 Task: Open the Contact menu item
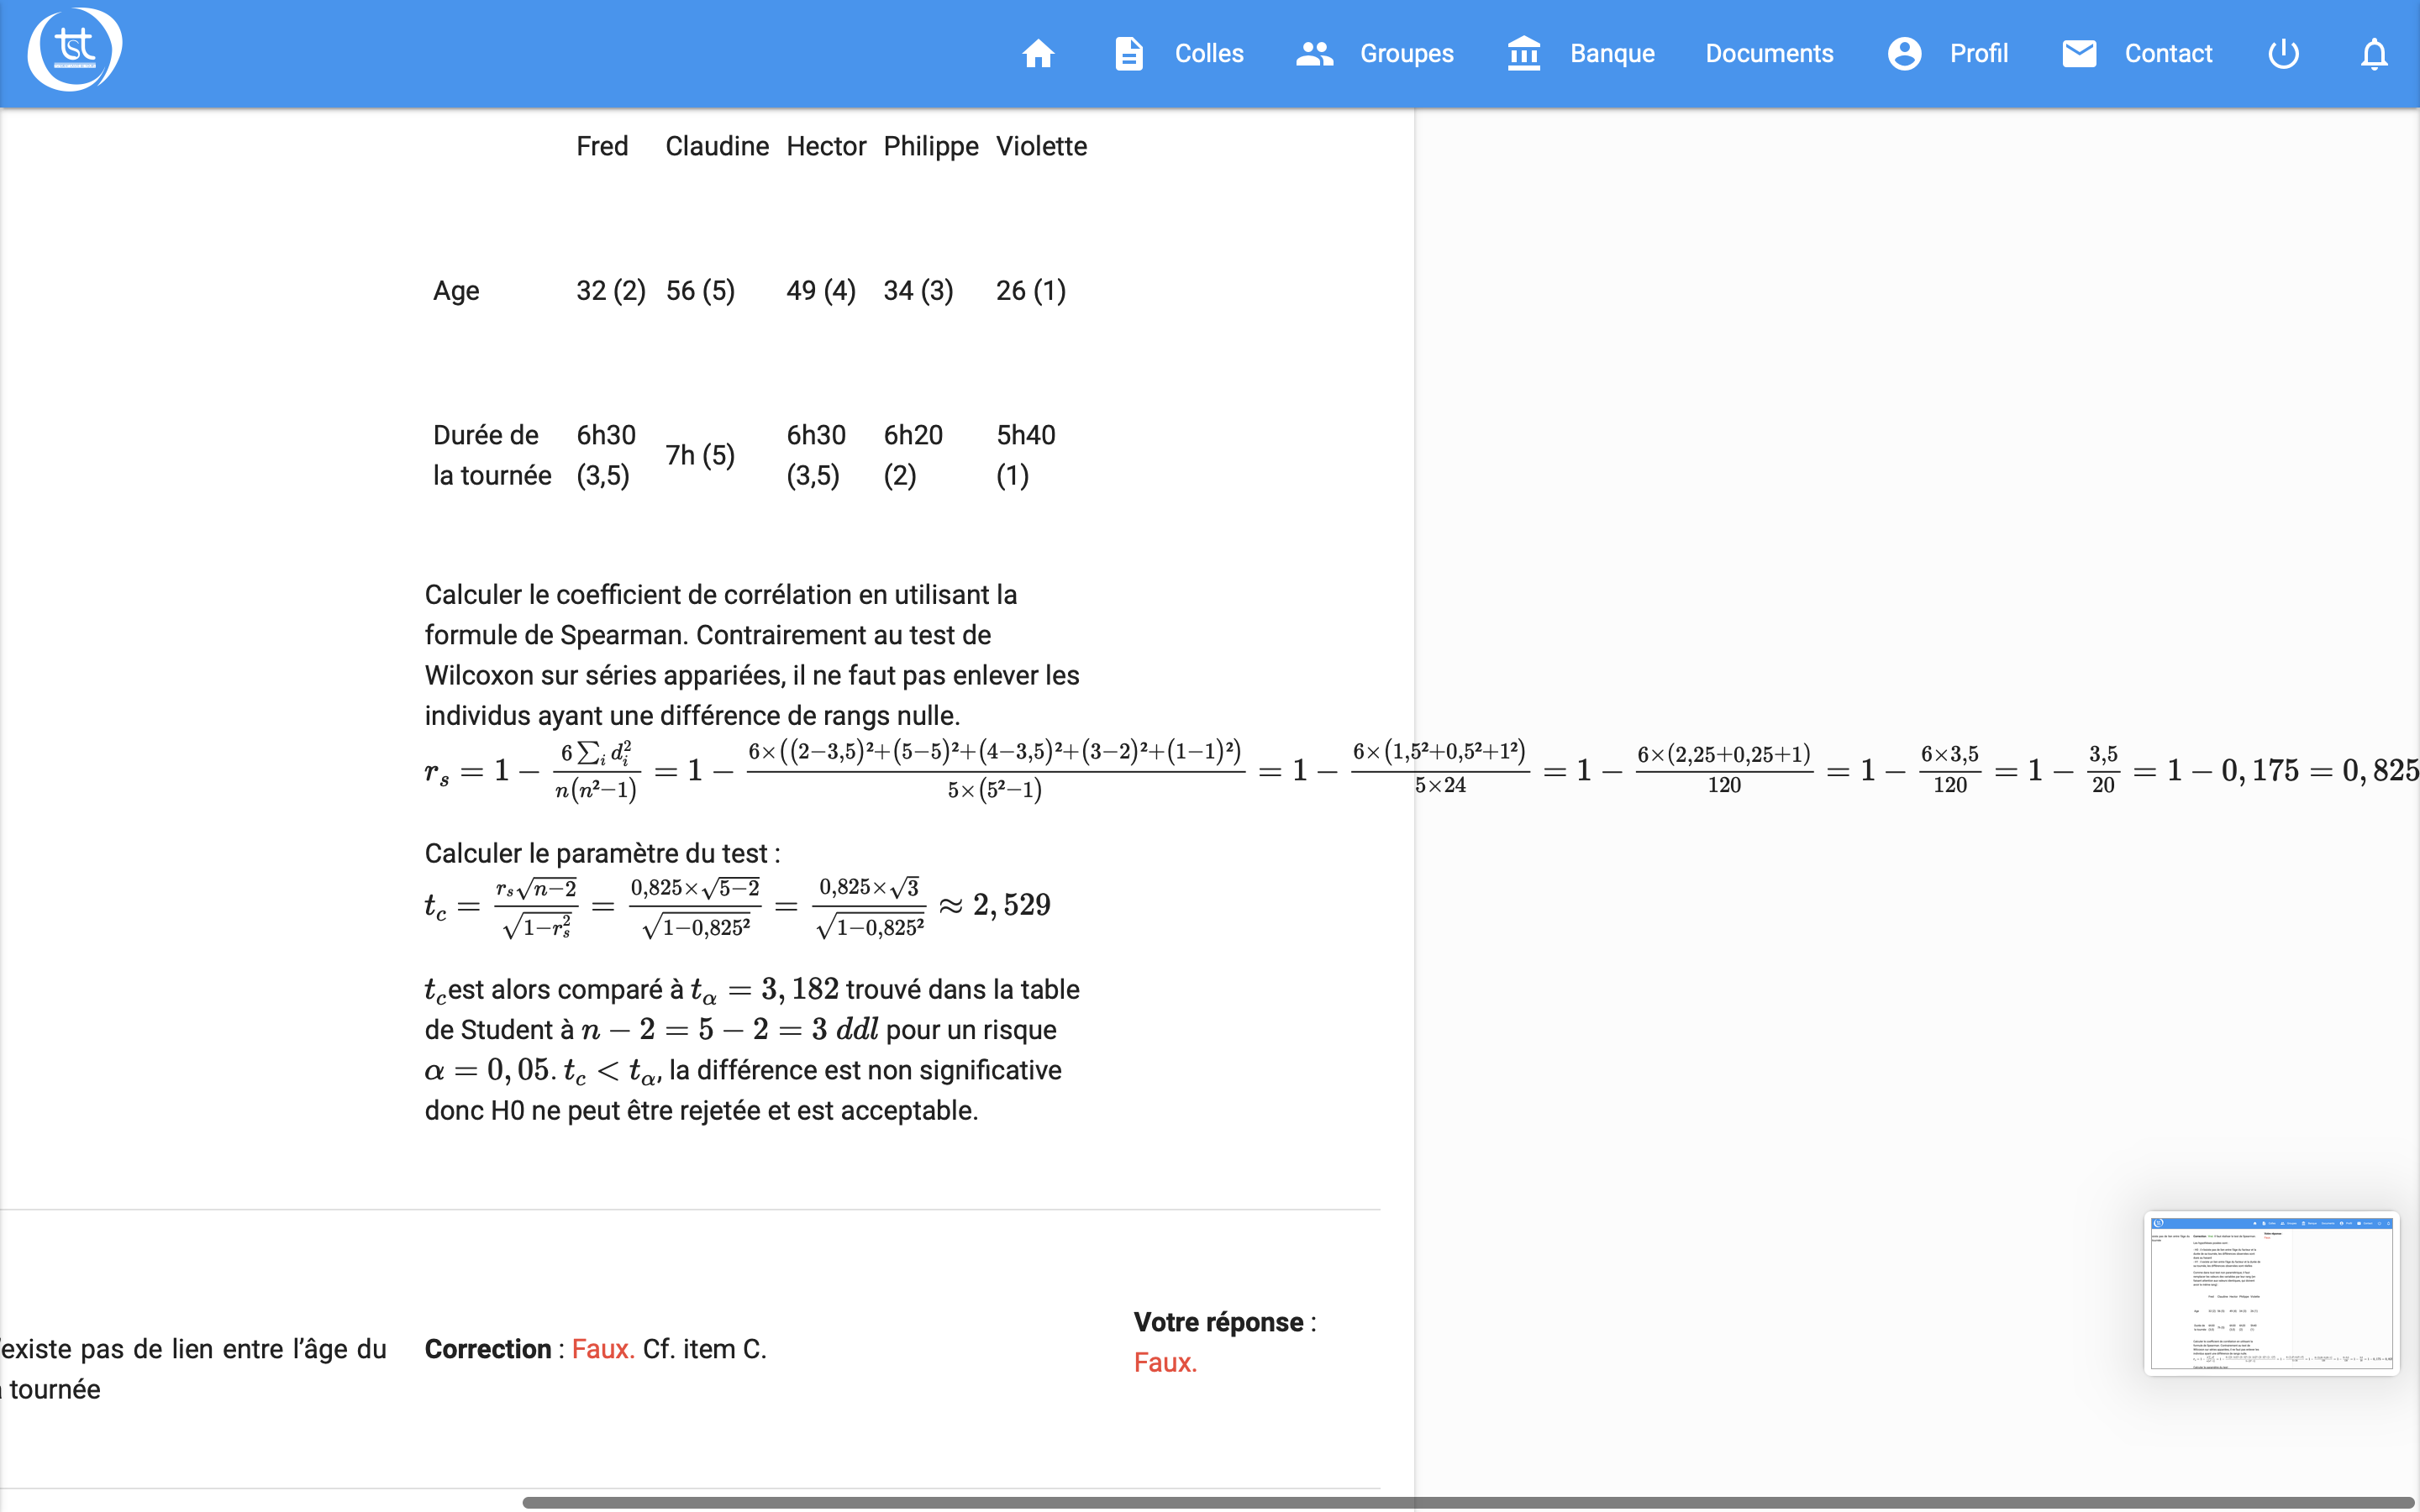2168,53
